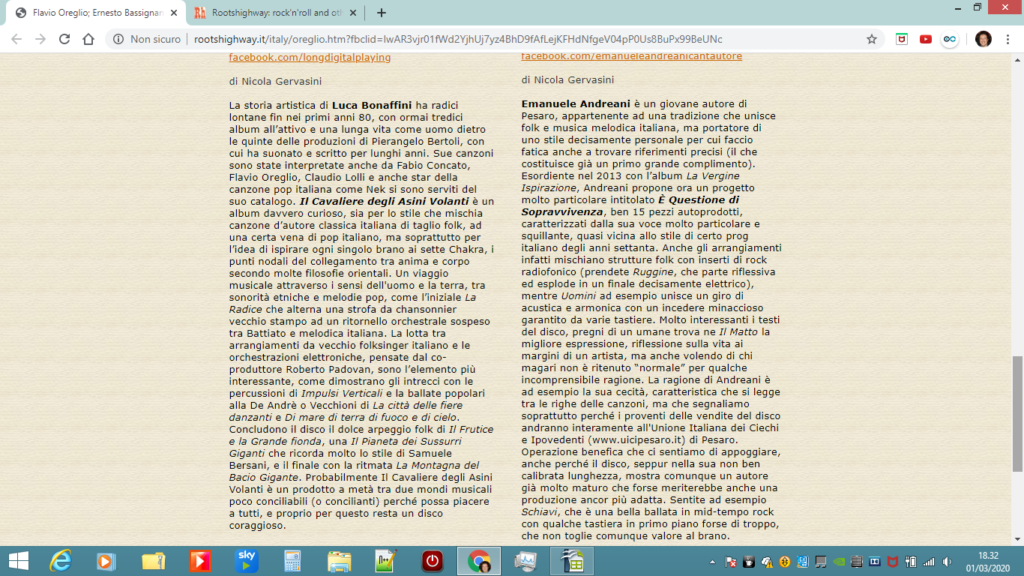1024x576 pixels.
Task: Bookmark this page with the star icon
Action: [x=871, y=39]
